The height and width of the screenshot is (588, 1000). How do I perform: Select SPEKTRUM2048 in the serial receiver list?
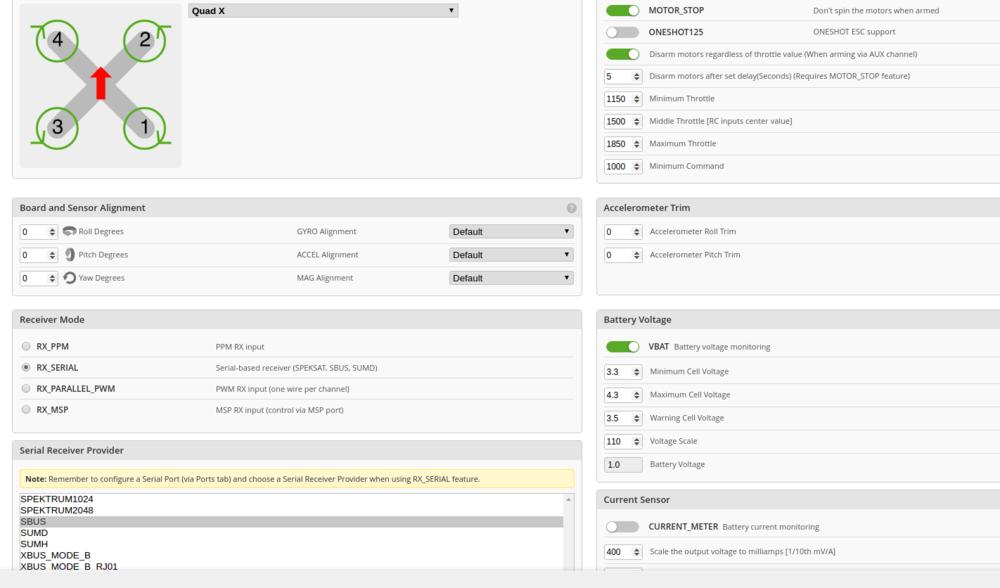[291, 510]
